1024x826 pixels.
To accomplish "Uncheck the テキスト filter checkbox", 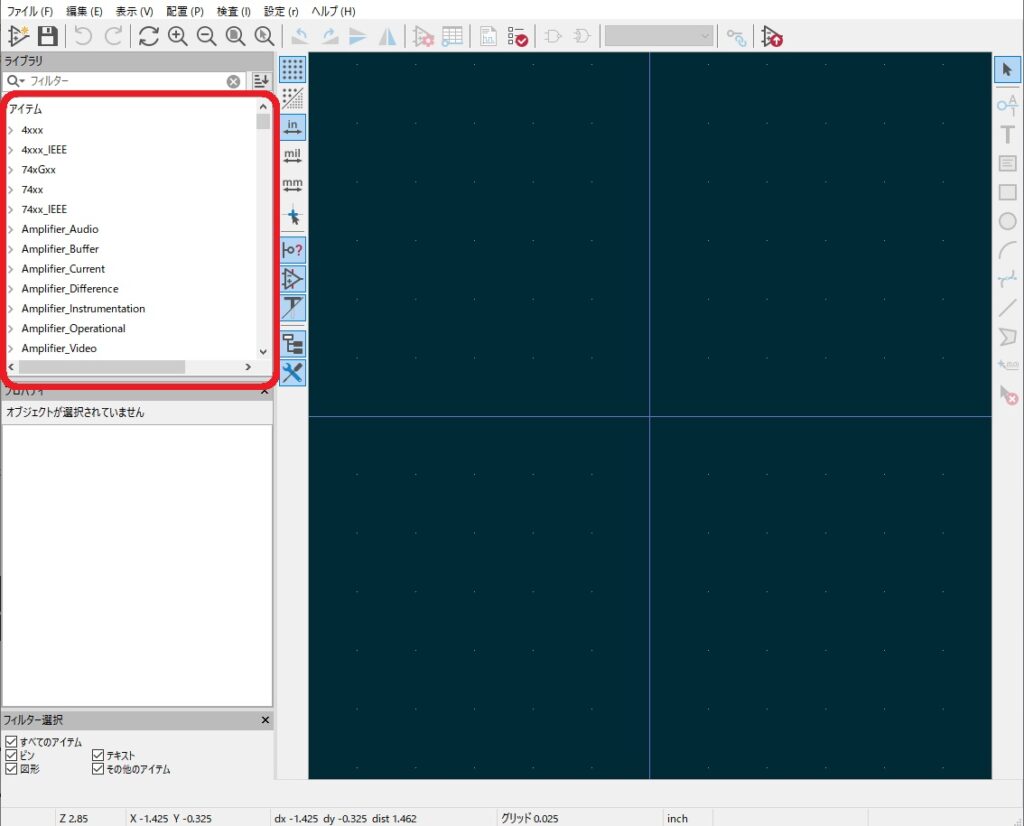I will (98, 756).
